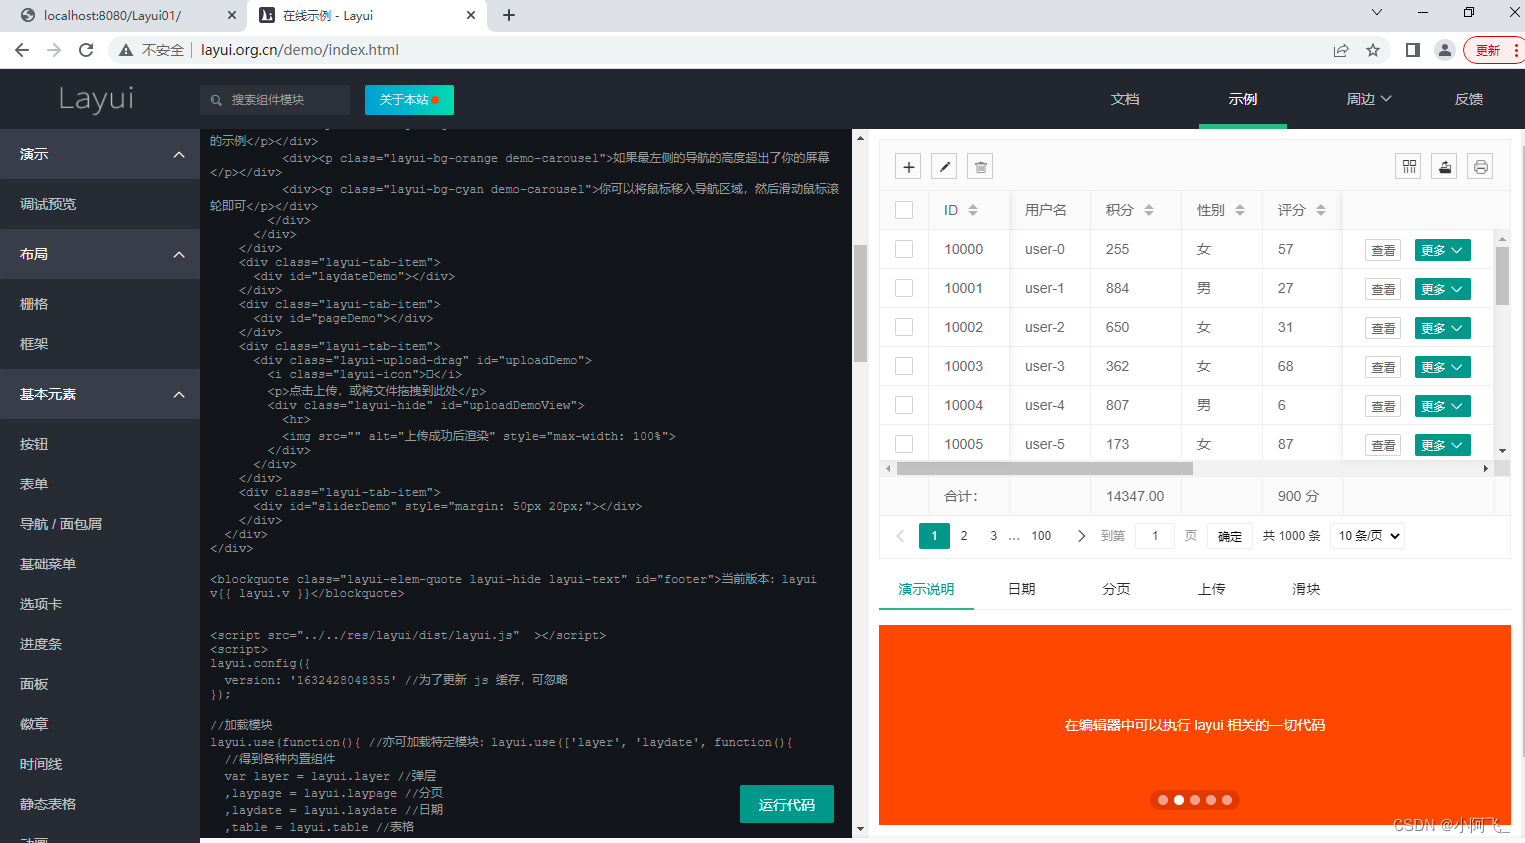The width and height of the screenshot is (1525, 843).
Task: Open the 10 条/页 page size dropdown
Action: [1366, 535]
